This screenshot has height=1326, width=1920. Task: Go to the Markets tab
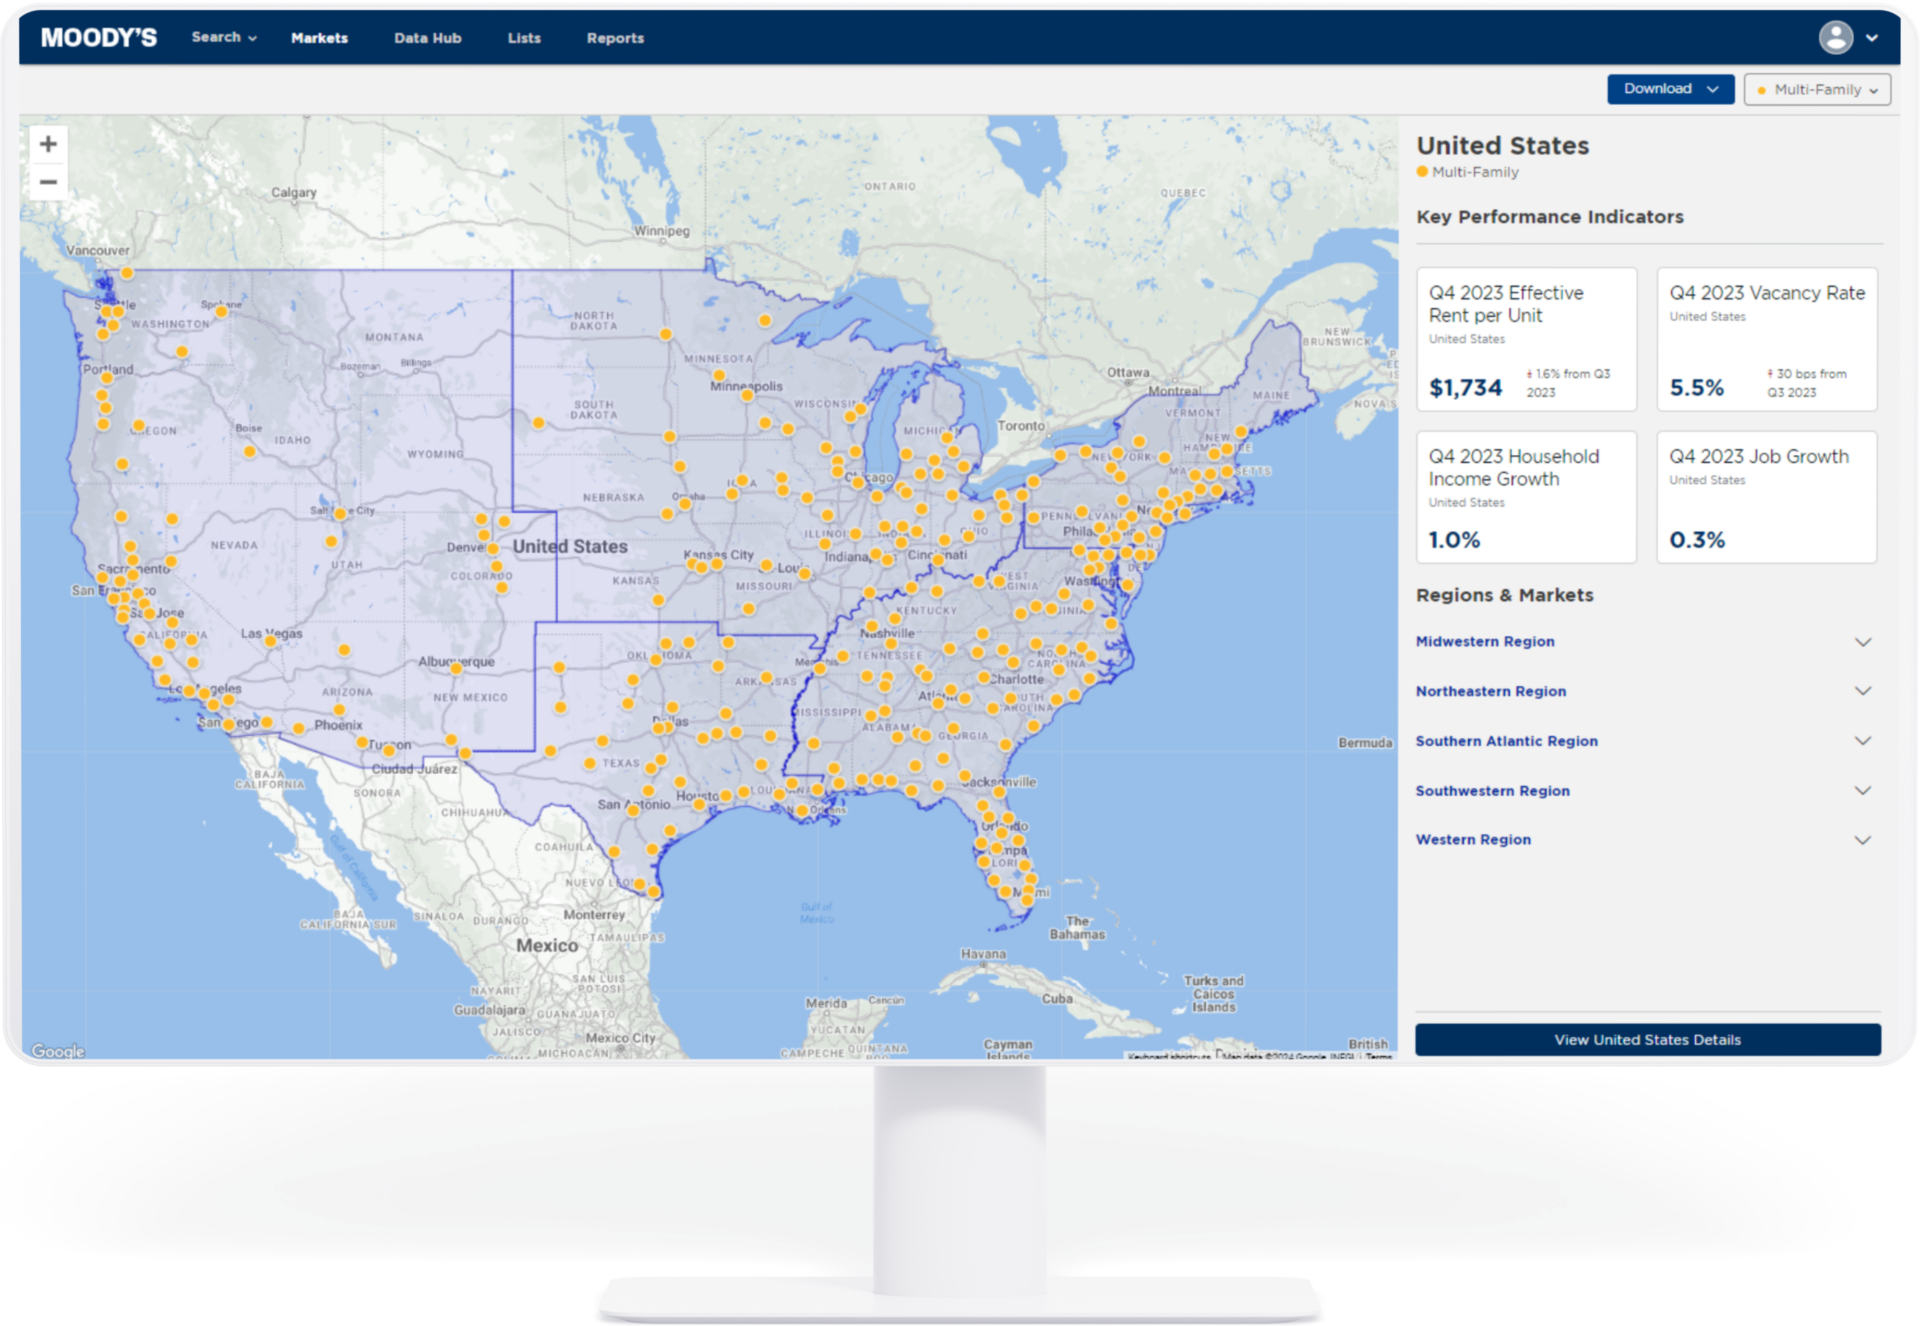(x=319, y=38)
